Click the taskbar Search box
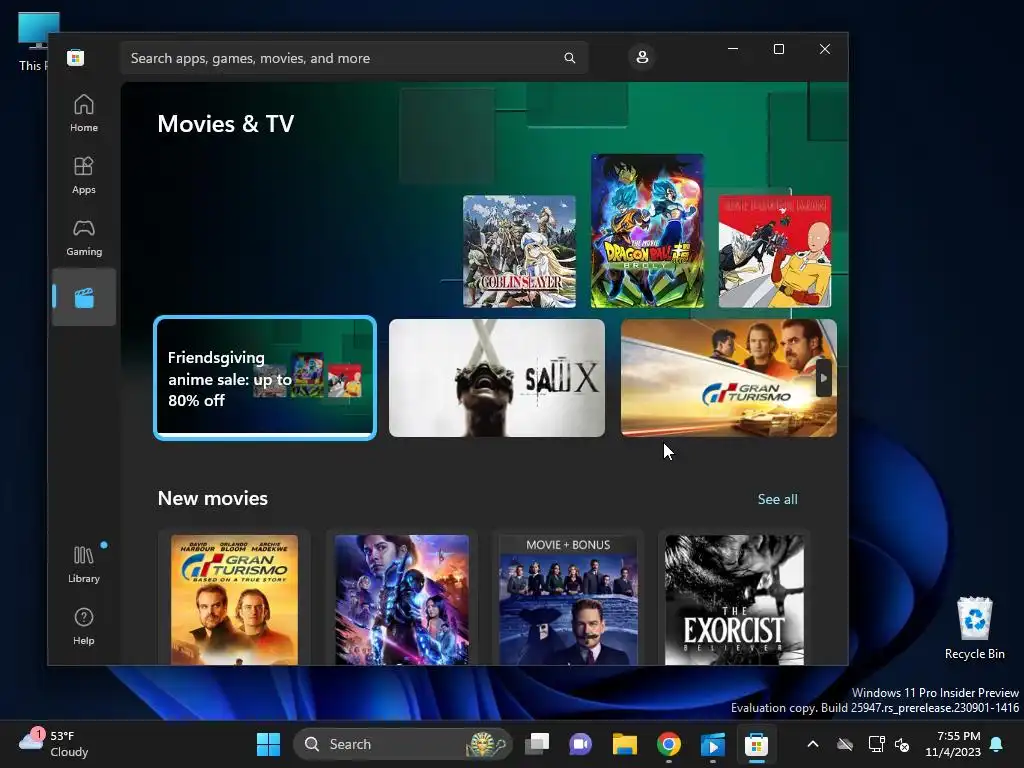The height and width of the screenshot is (768, 1024). (x=402, y=744)
